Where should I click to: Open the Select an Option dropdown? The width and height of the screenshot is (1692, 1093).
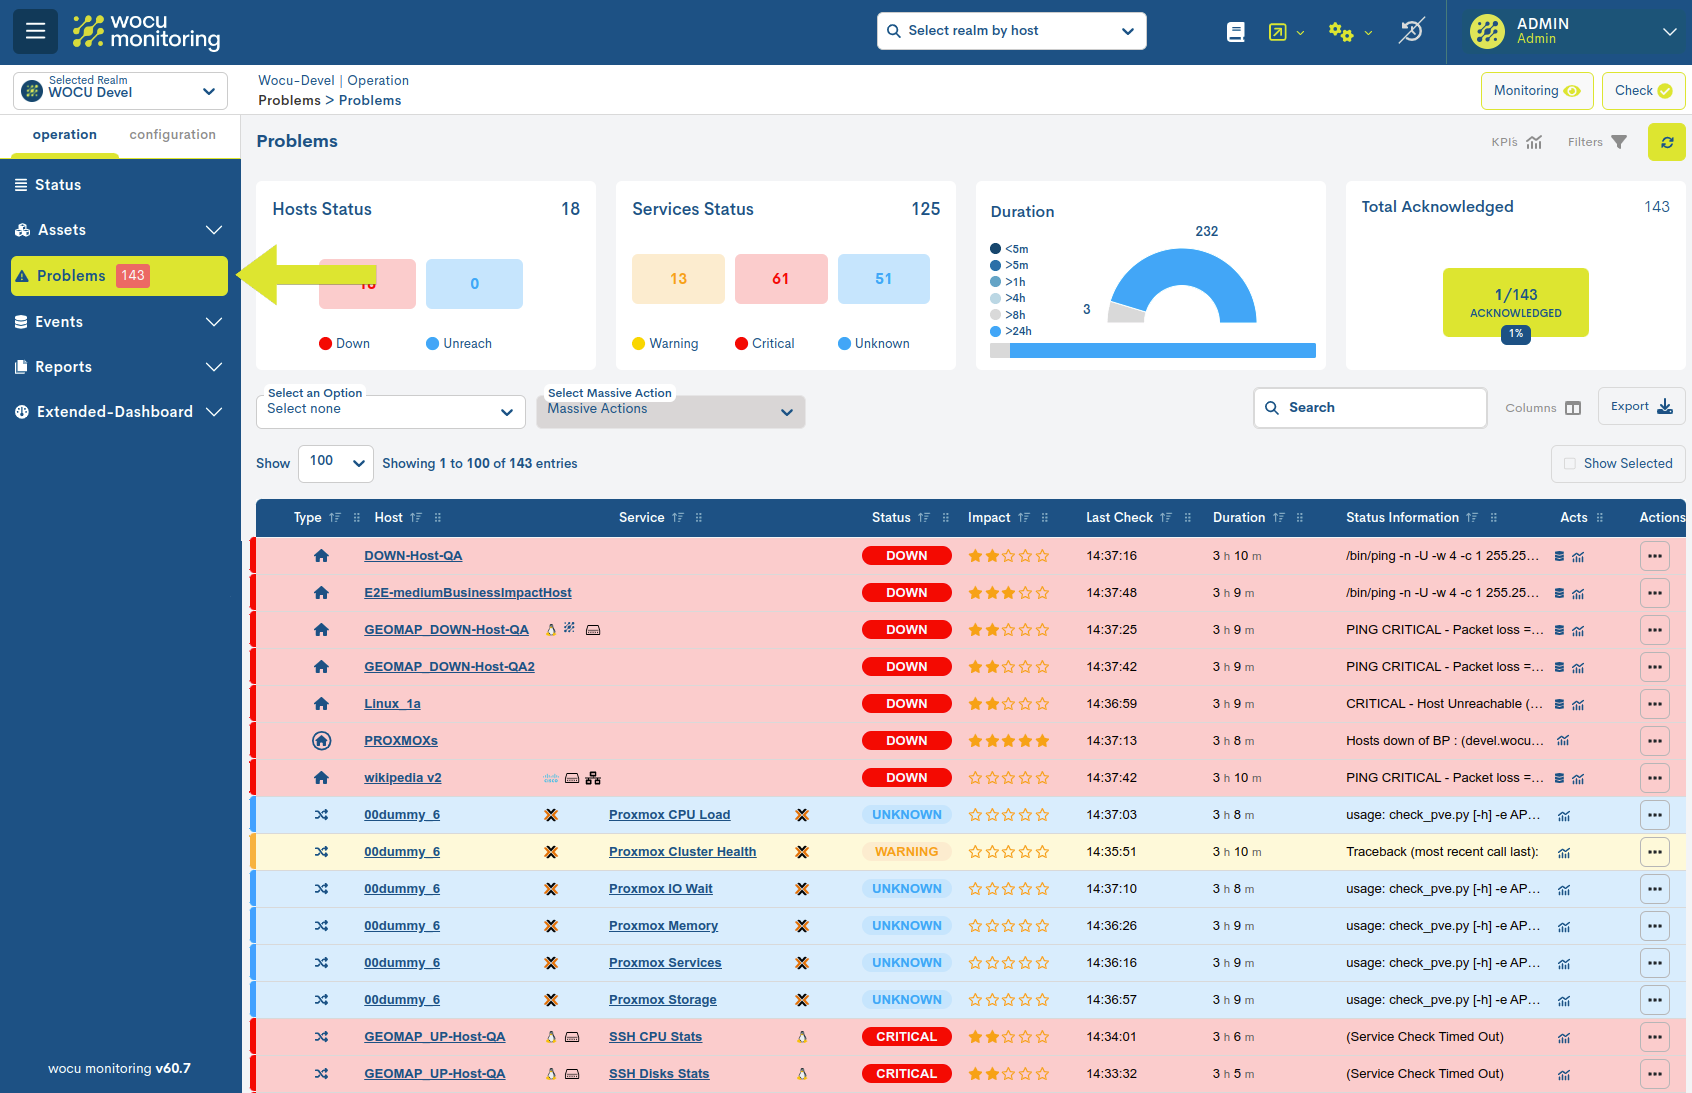pyautogui.click(x=391, y=411)
